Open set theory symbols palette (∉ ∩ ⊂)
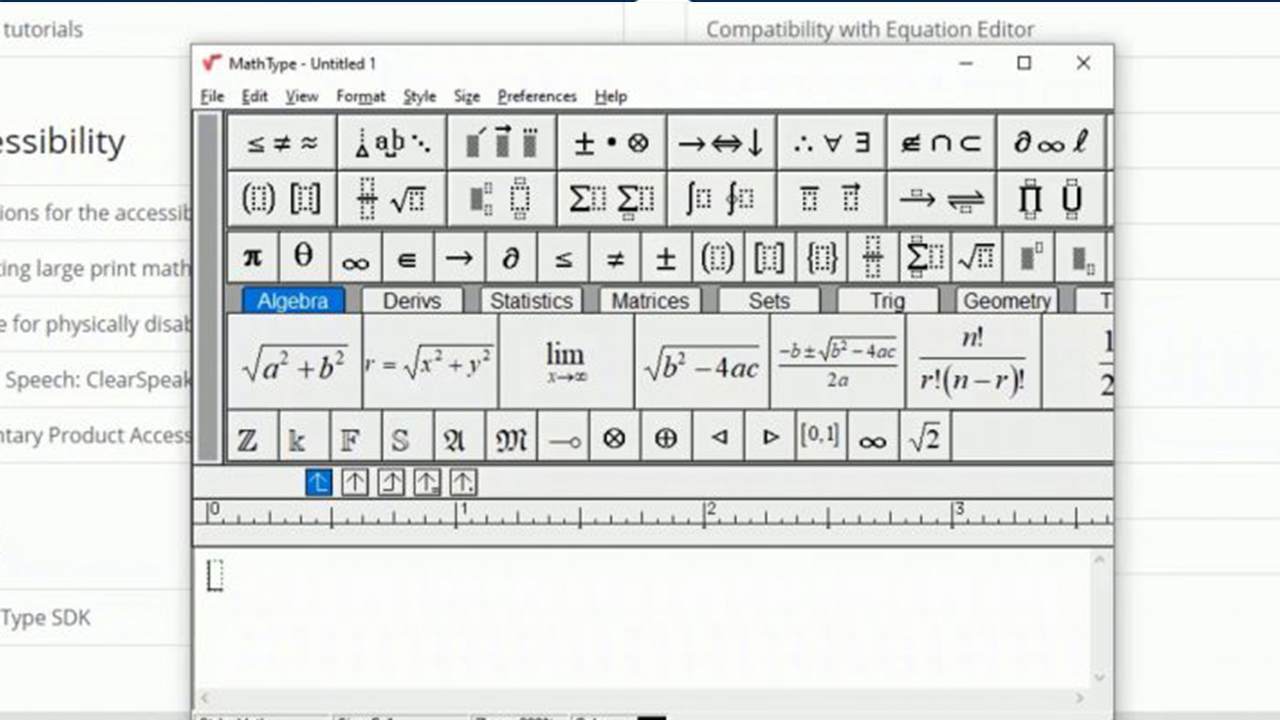This screenshot has width=1280, height=720. [942, 143]
